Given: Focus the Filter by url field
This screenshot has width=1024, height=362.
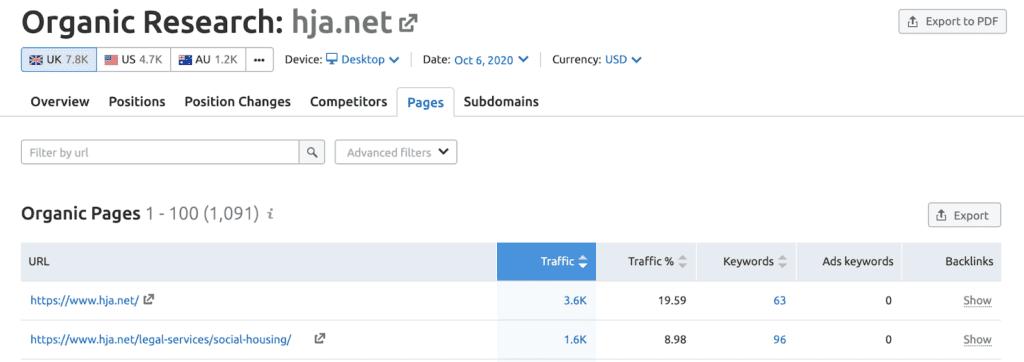Looking at the screenshot, I should pos(161,153).
